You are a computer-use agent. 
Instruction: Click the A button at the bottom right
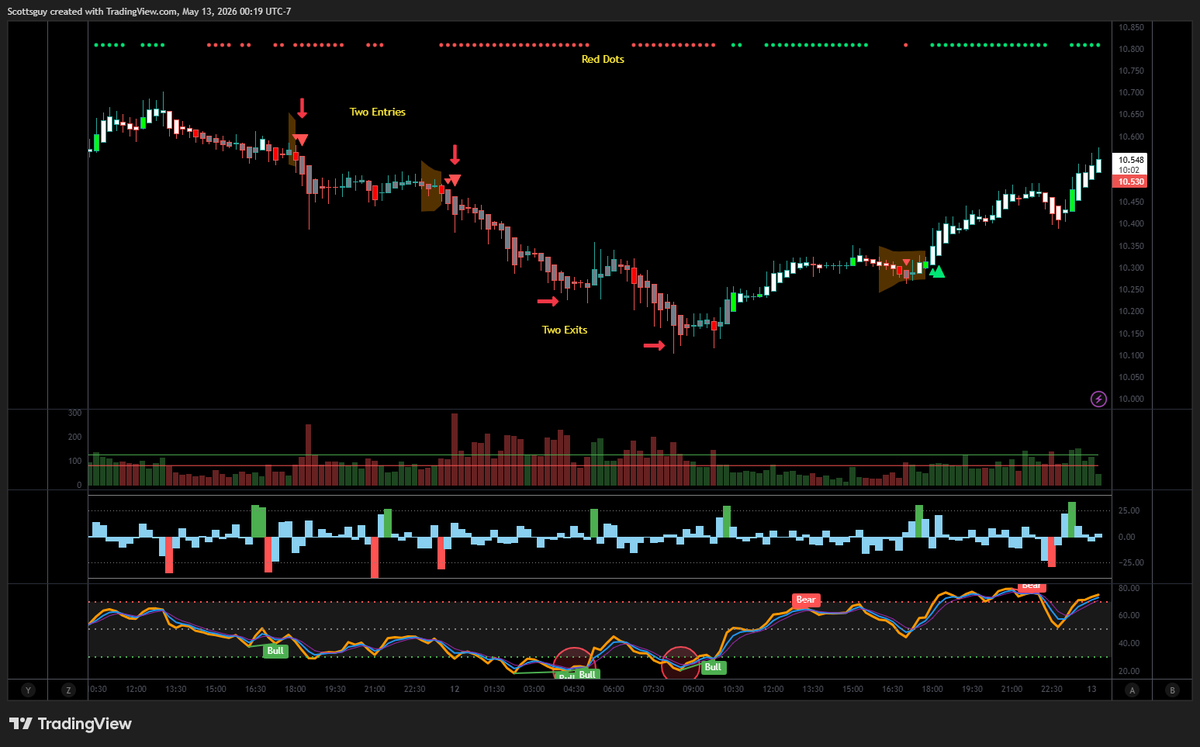[1131, 689]
